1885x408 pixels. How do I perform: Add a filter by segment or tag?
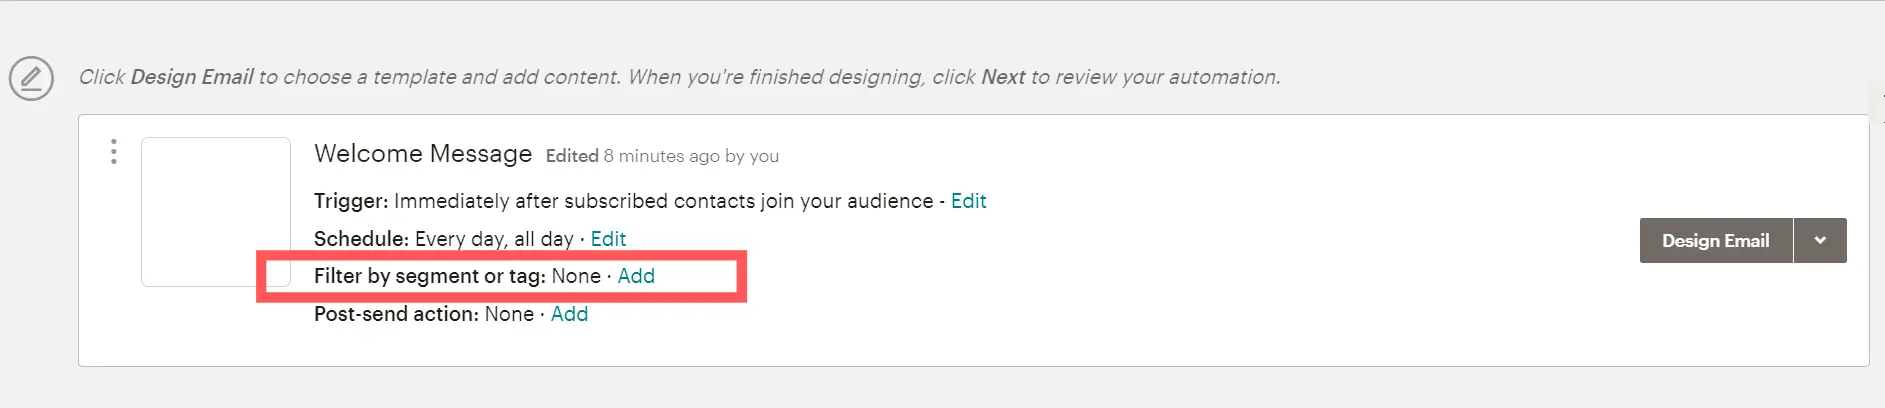click(636, 276)
